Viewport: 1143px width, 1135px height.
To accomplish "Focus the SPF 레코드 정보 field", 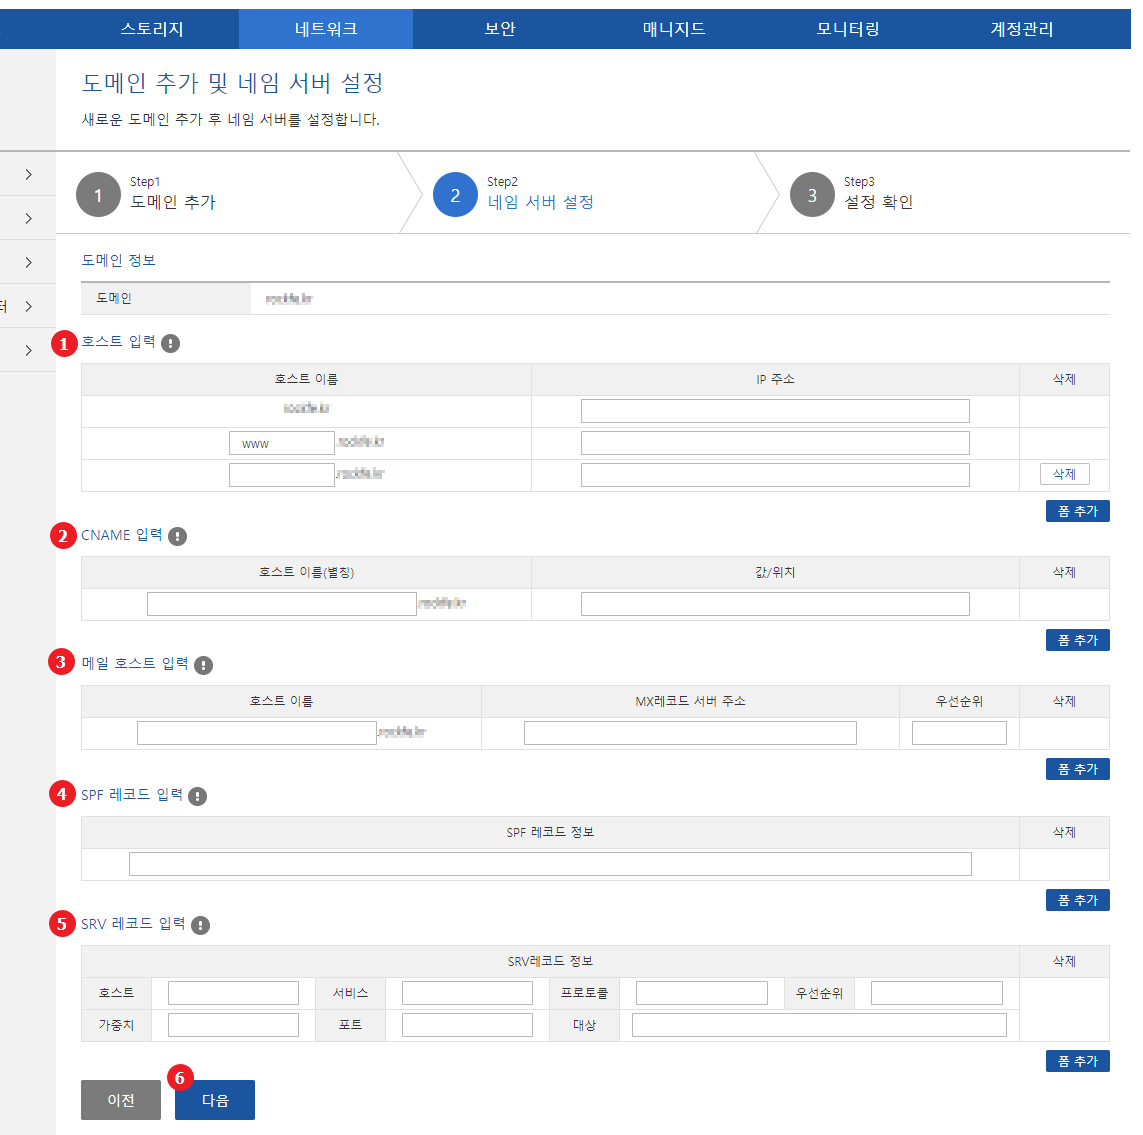I will click(550, 864).
